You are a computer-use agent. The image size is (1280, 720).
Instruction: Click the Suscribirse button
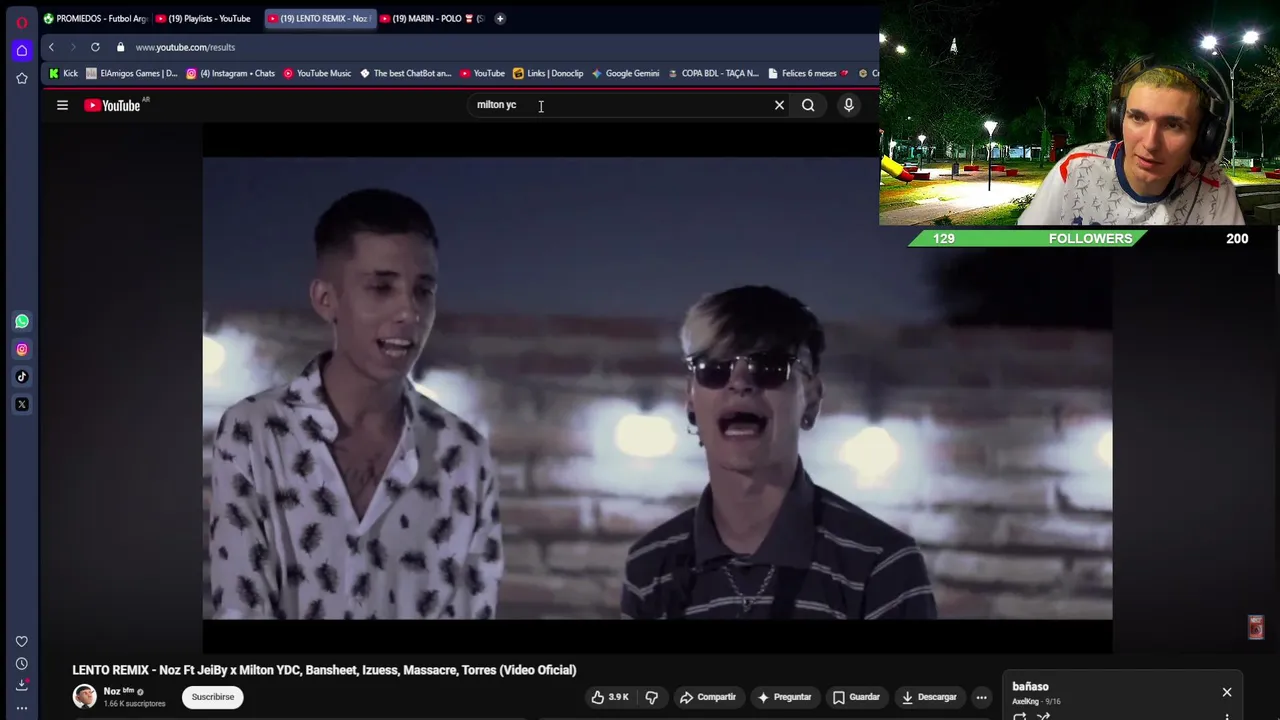tap(213, 697)
